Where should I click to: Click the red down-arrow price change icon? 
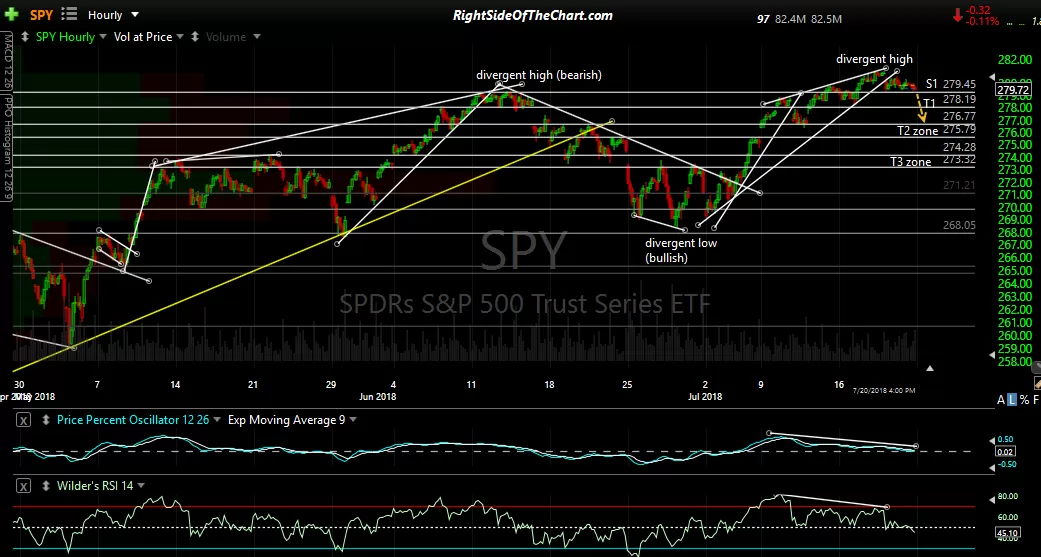[957, 16]
